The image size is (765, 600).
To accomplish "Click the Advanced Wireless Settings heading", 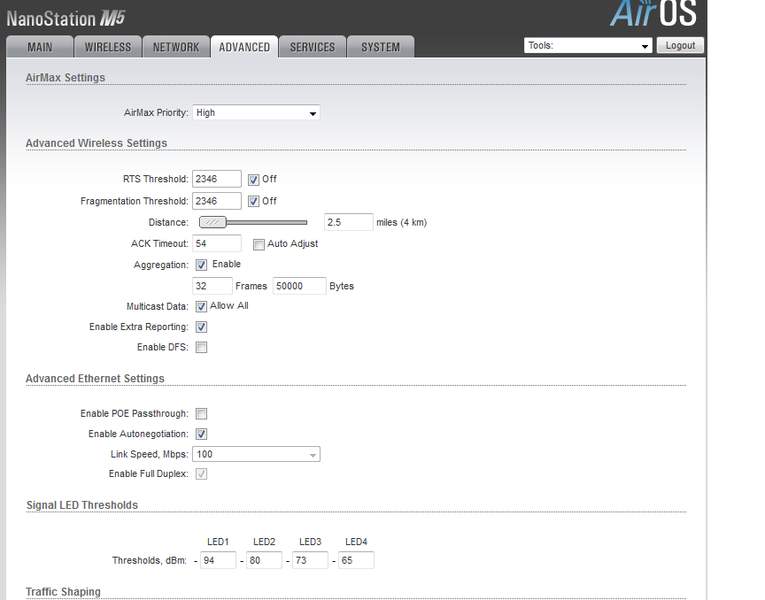I will click(96, 143).
